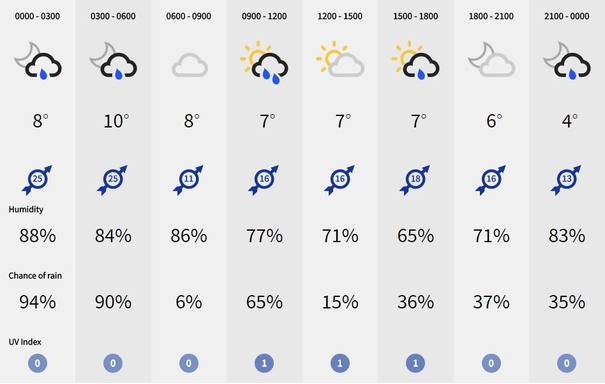The image size is (605, 384).
Task: Select the wind speed 13 arrow icon
Action: click(x=566, y=180)
